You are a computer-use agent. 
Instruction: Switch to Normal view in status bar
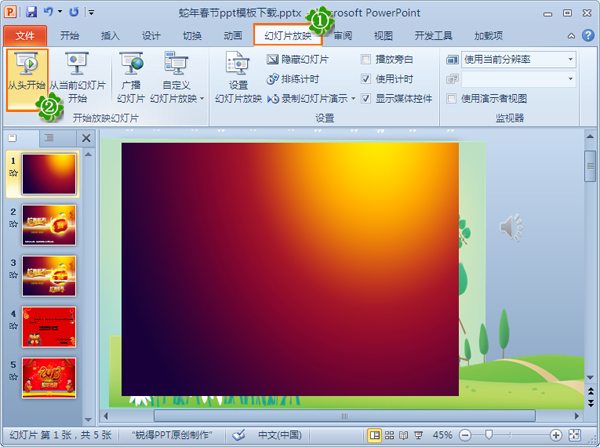tap(375, 435)
